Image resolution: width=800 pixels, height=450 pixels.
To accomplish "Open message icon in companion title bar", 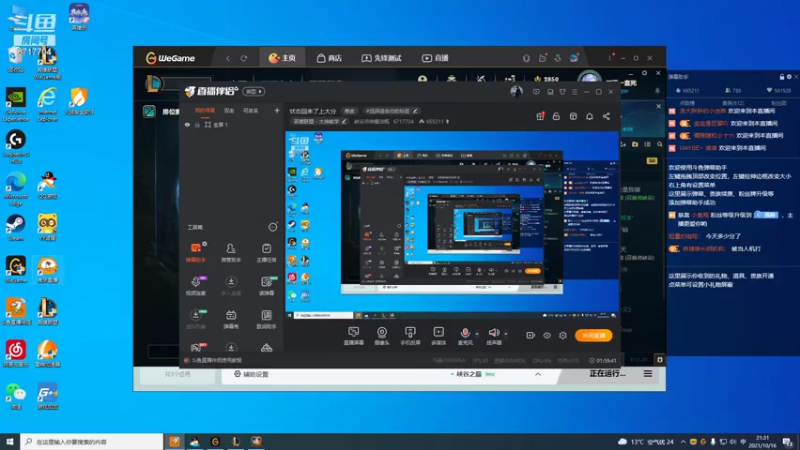I will [536, 92].
